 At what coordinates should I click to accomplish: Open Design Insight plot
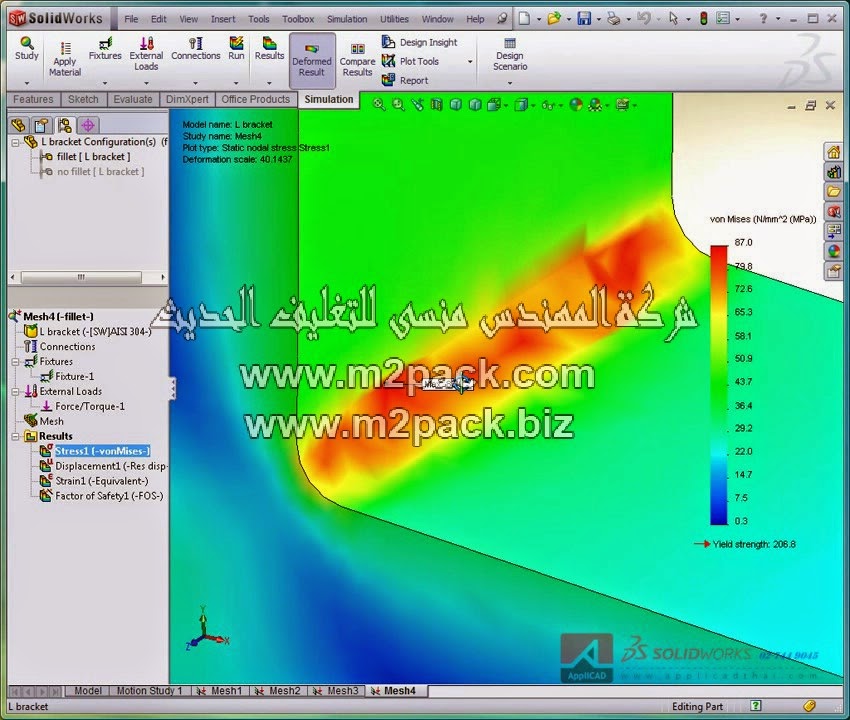click(420, 42)
